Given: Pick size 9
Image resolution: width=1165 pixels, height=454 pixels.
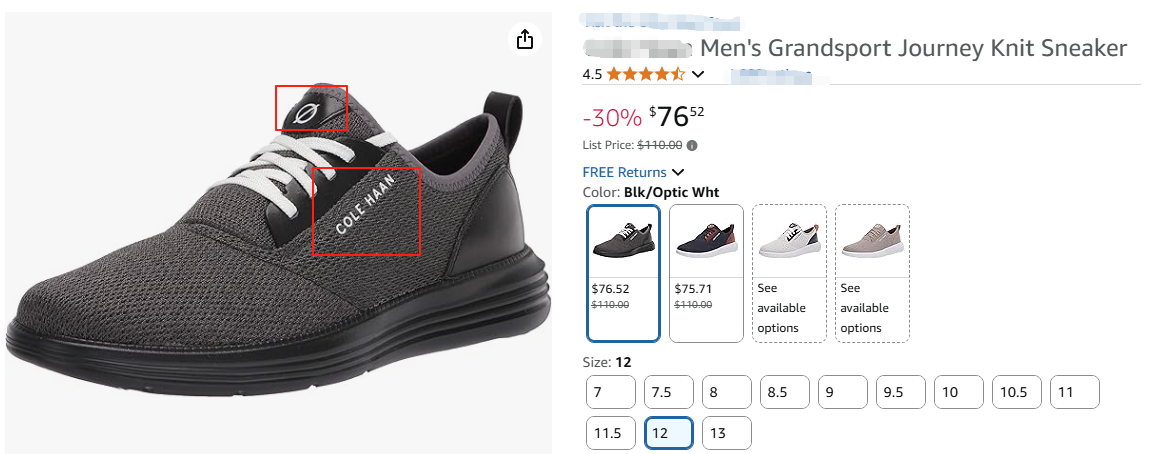Looking at the screenshot, I should coord(842,393).
